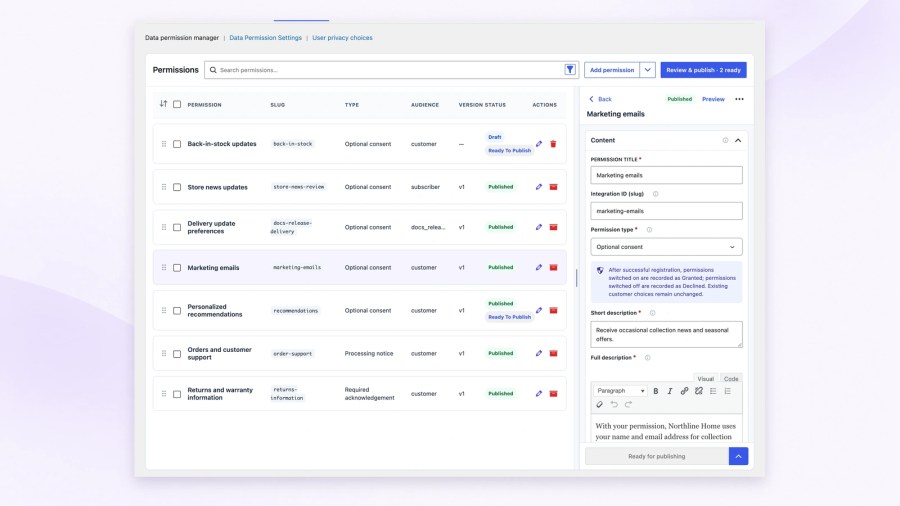Viewport: 900px width, 506px height.
Task: Show info icon in Content section header
Action: tap(726, 141)
